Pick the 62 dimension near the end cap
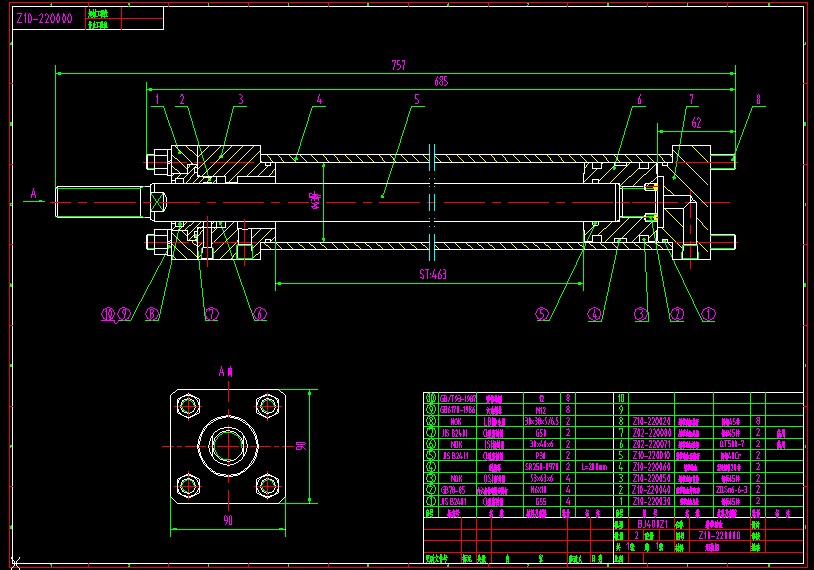This screenshot has height=570, width=814. pos(696,123)
